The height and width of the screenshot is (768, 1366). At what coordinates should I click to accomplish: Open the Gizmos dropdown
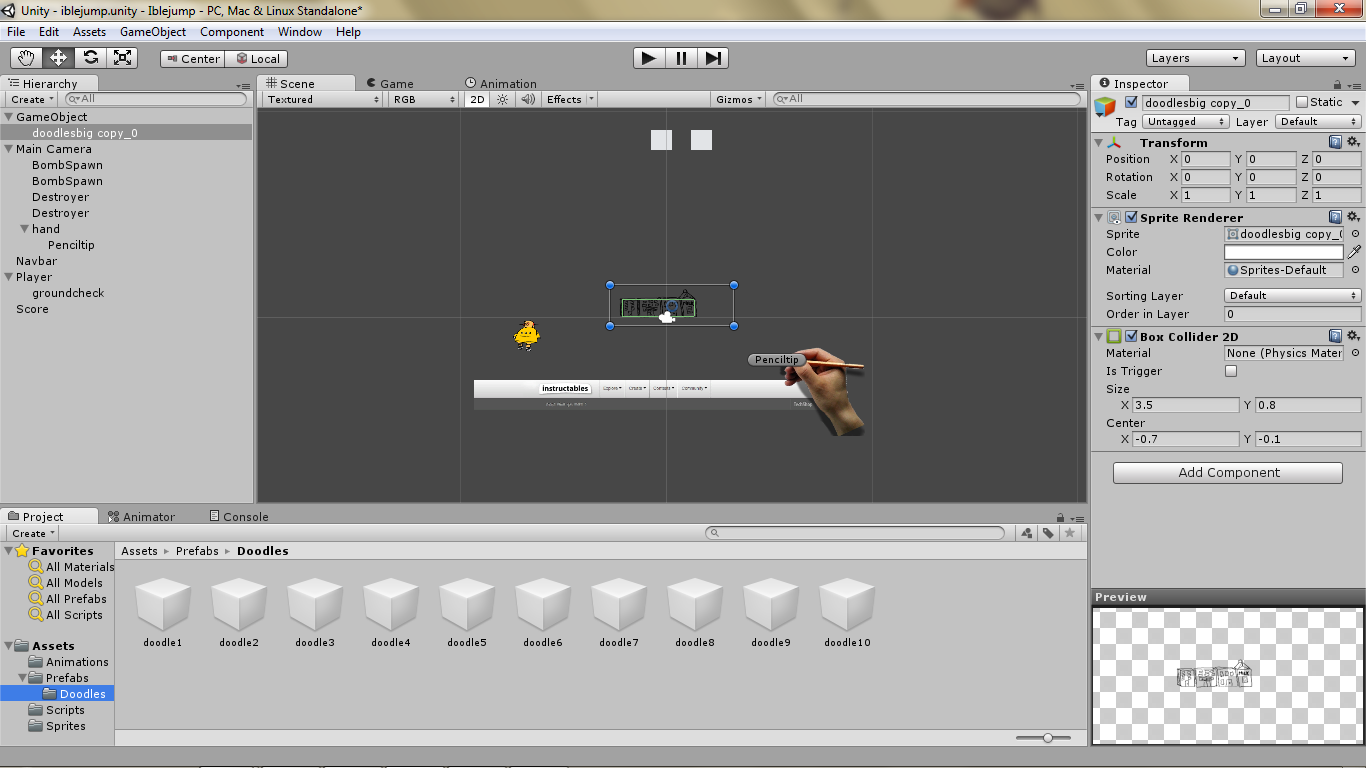pos(740,99)
